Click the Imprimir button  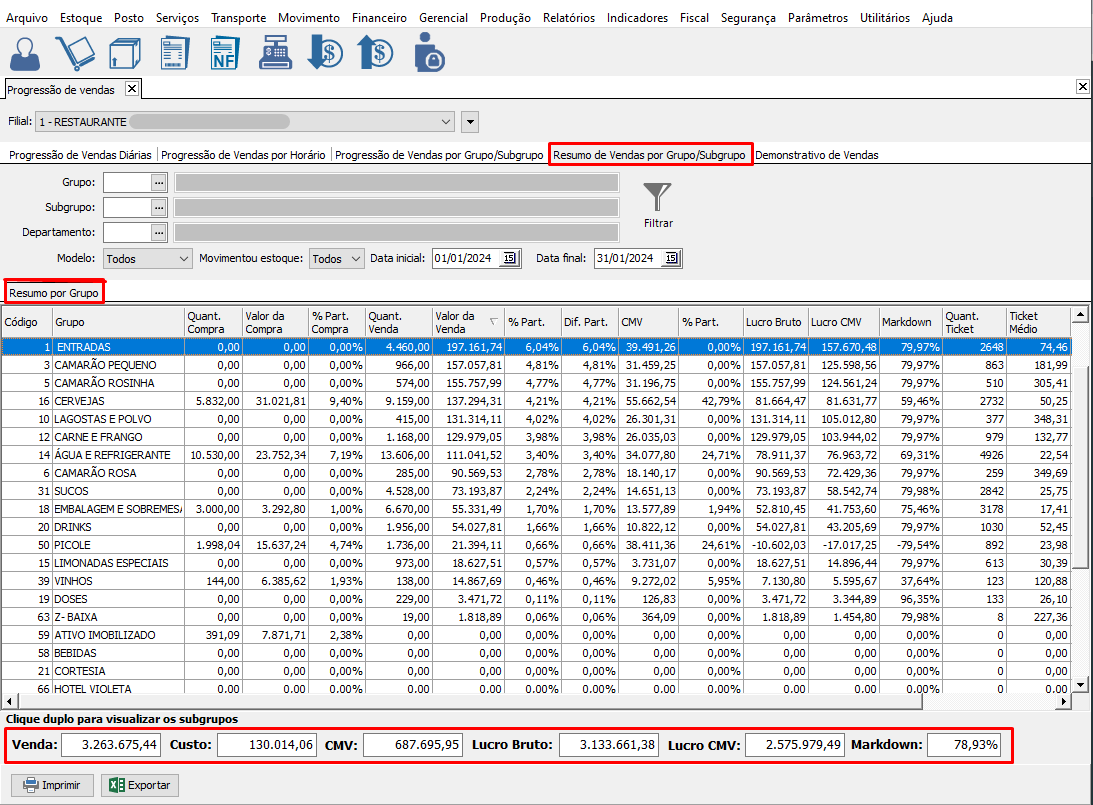coord(52,785)
